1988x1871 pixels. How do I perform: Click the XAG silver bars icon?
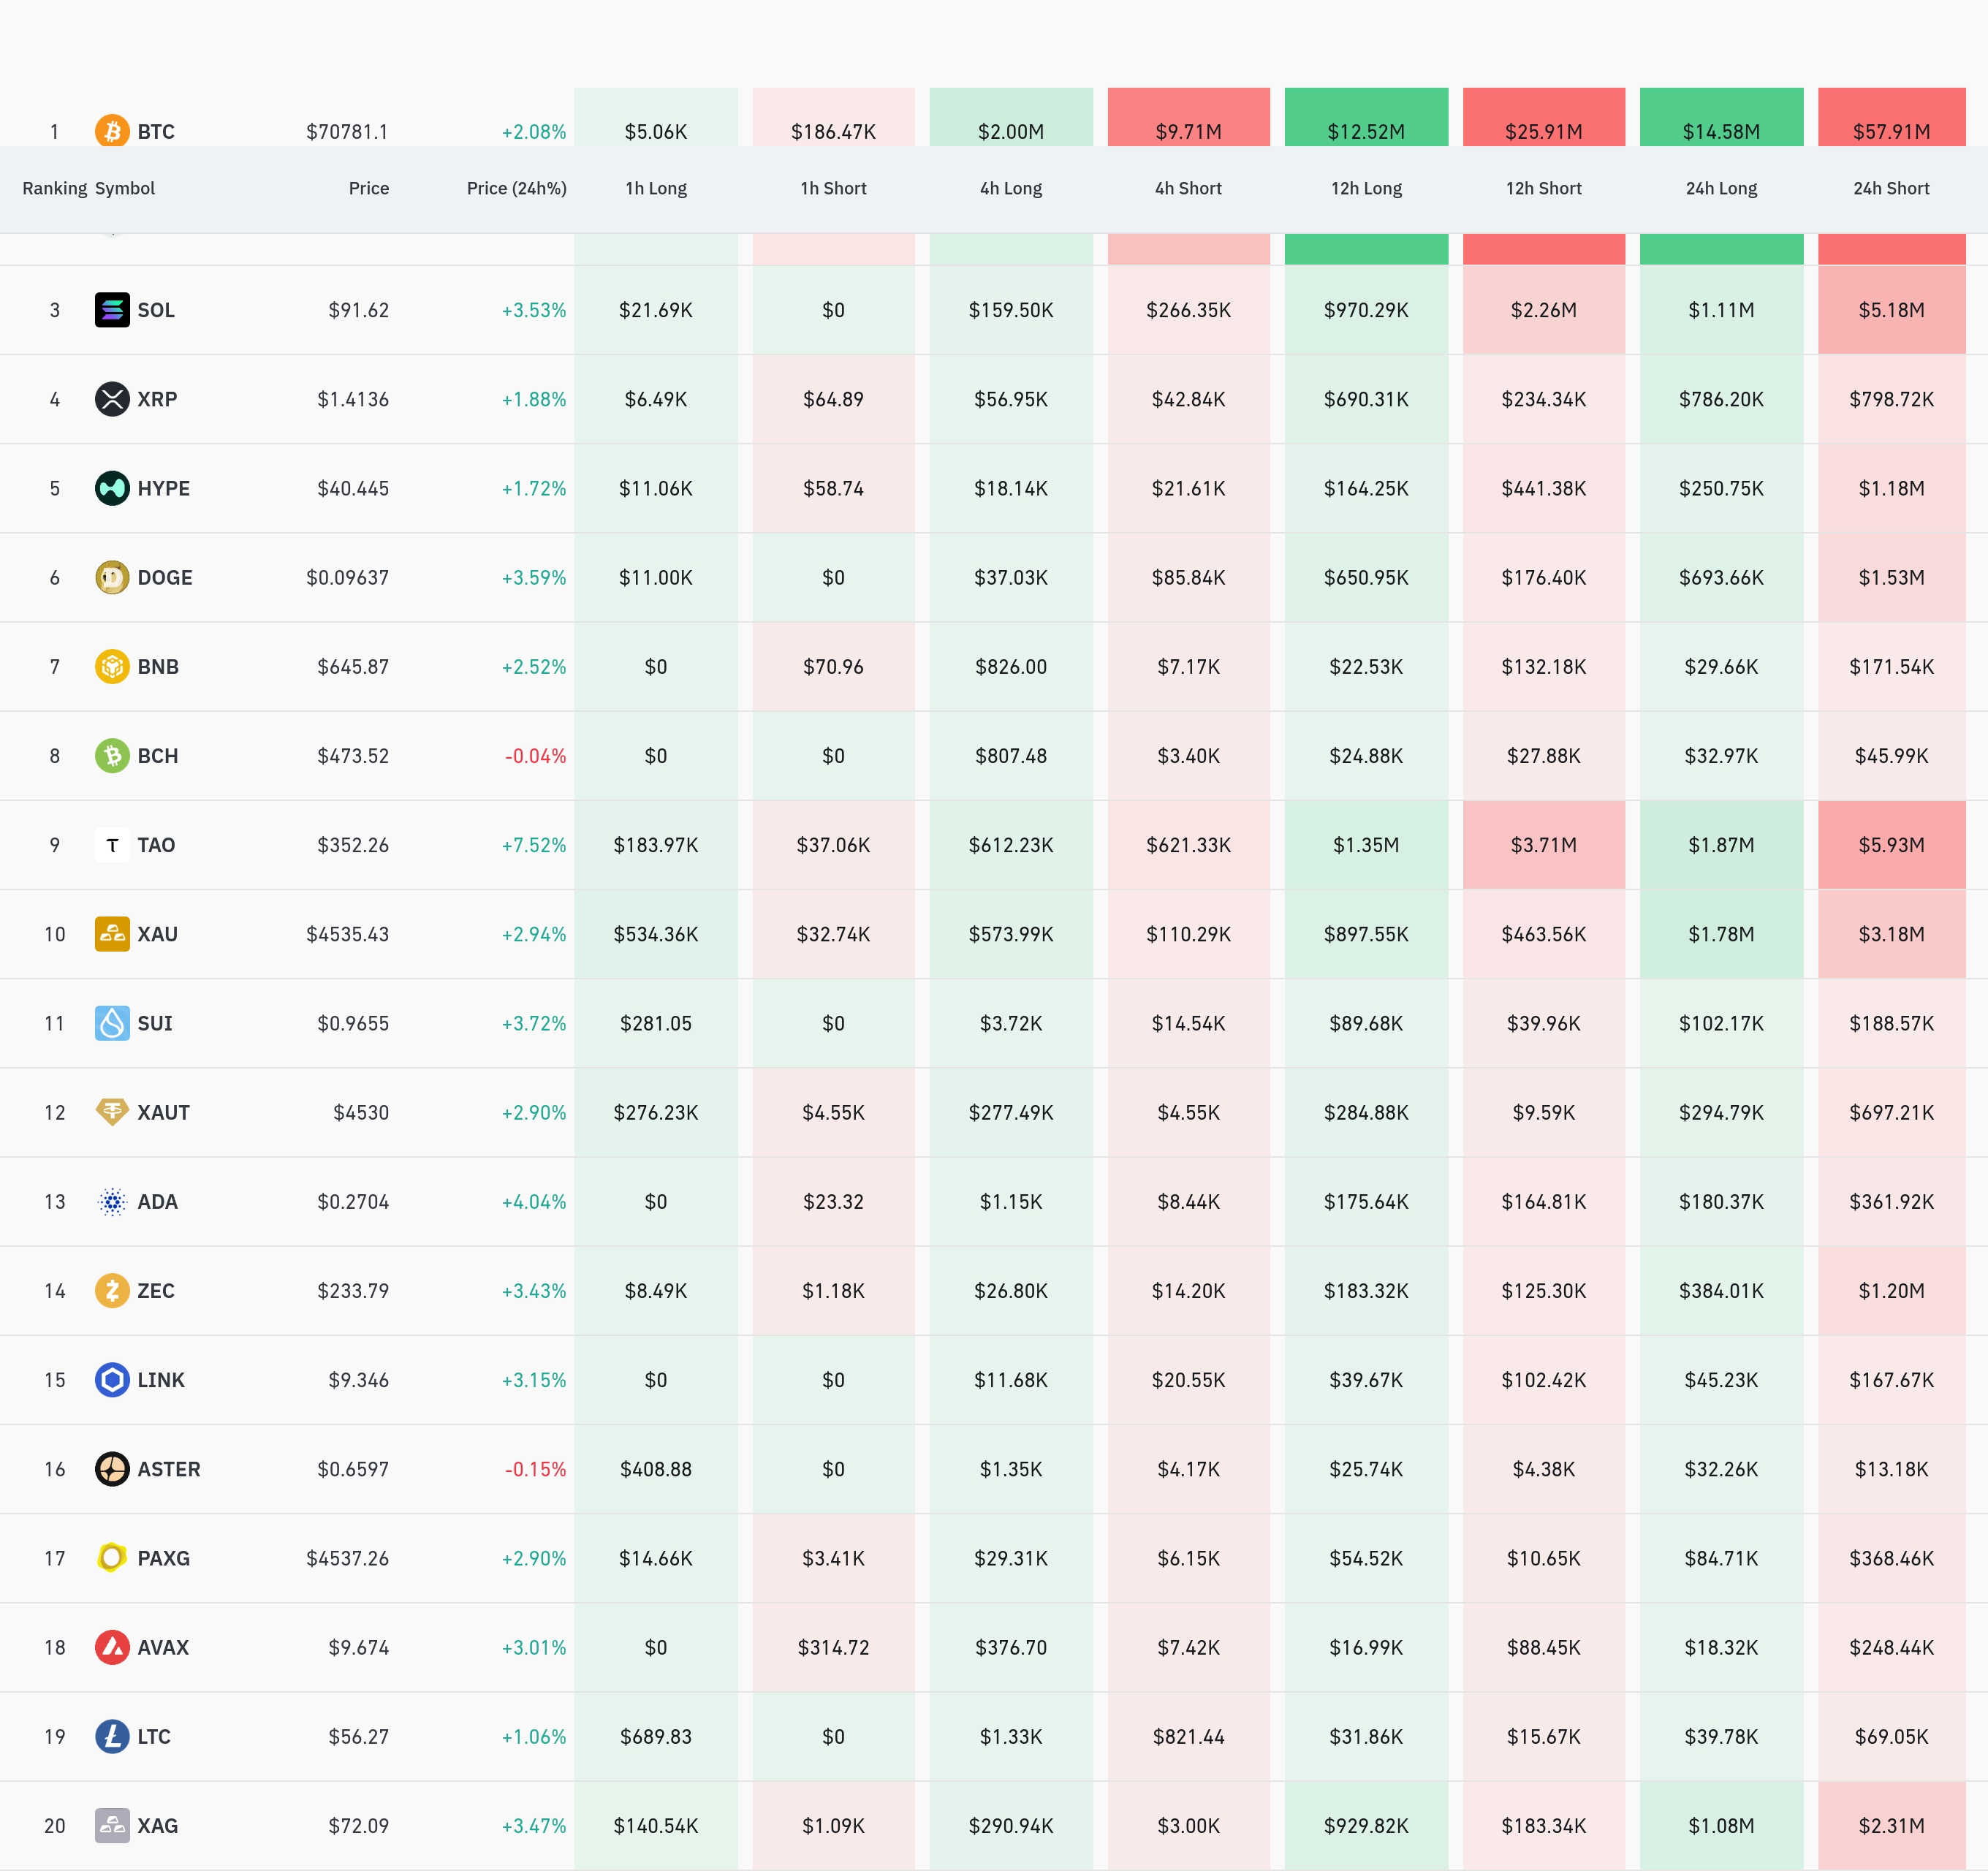point(112,1825)
